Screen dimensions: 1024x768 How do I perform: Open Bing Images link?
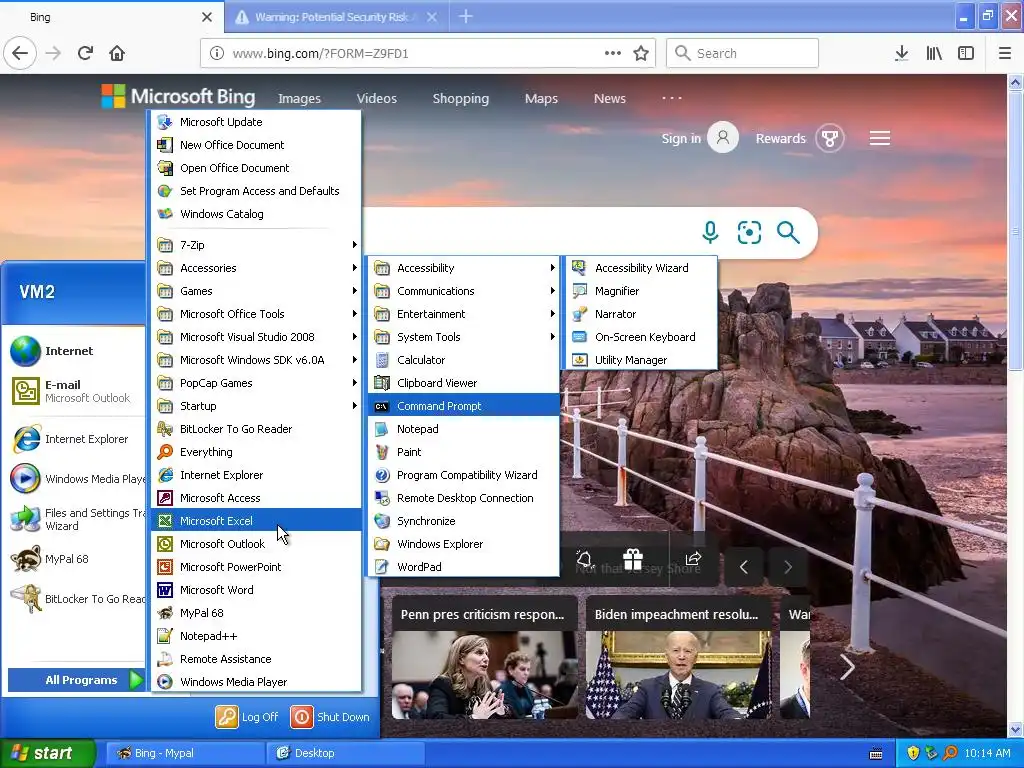(299, 99)
